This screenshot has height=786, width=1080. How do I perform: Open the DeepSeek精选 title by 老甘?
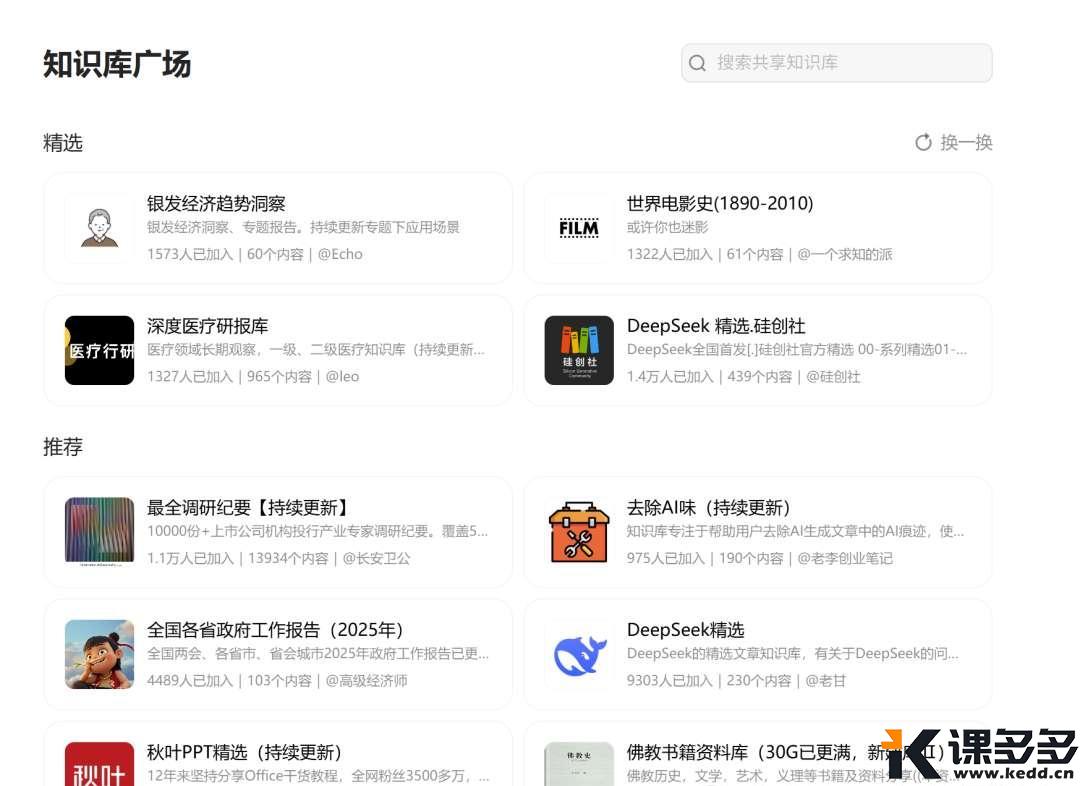coord(685,630)
